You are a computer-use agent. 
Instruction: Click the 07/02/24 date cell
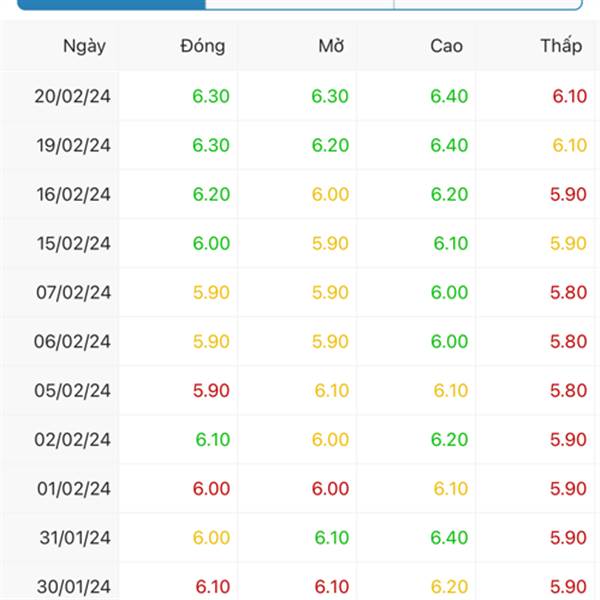tap(73, 293)
